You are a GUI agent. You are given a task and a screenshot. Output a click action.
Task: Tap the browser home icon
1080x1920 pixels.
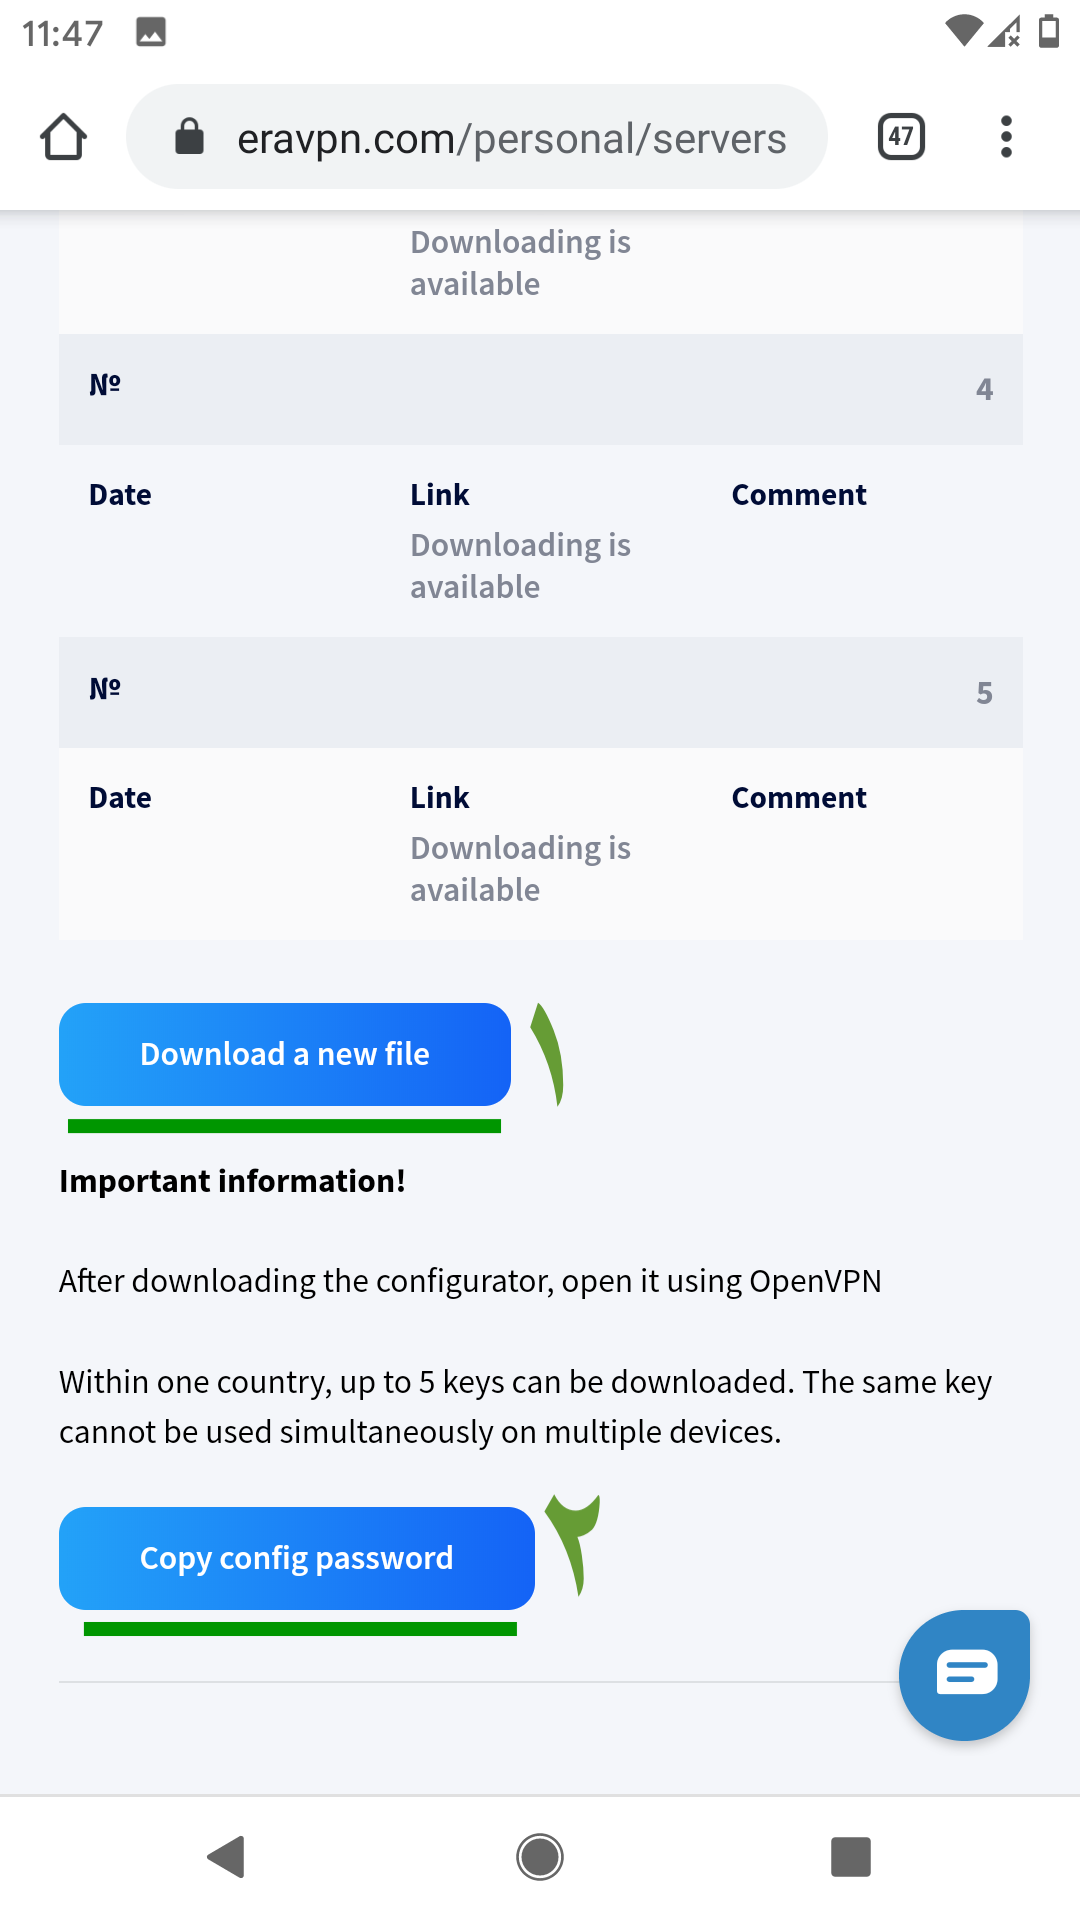coord(63,137)
